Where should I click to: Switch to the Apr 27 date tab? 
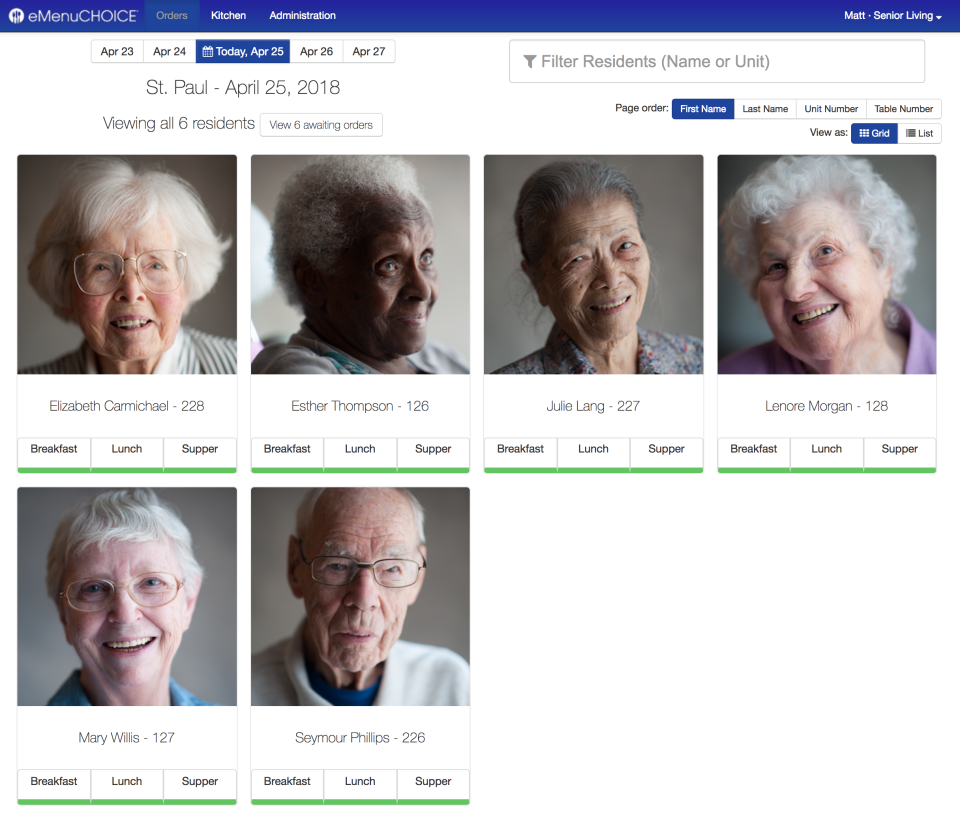tap(369, 50)
